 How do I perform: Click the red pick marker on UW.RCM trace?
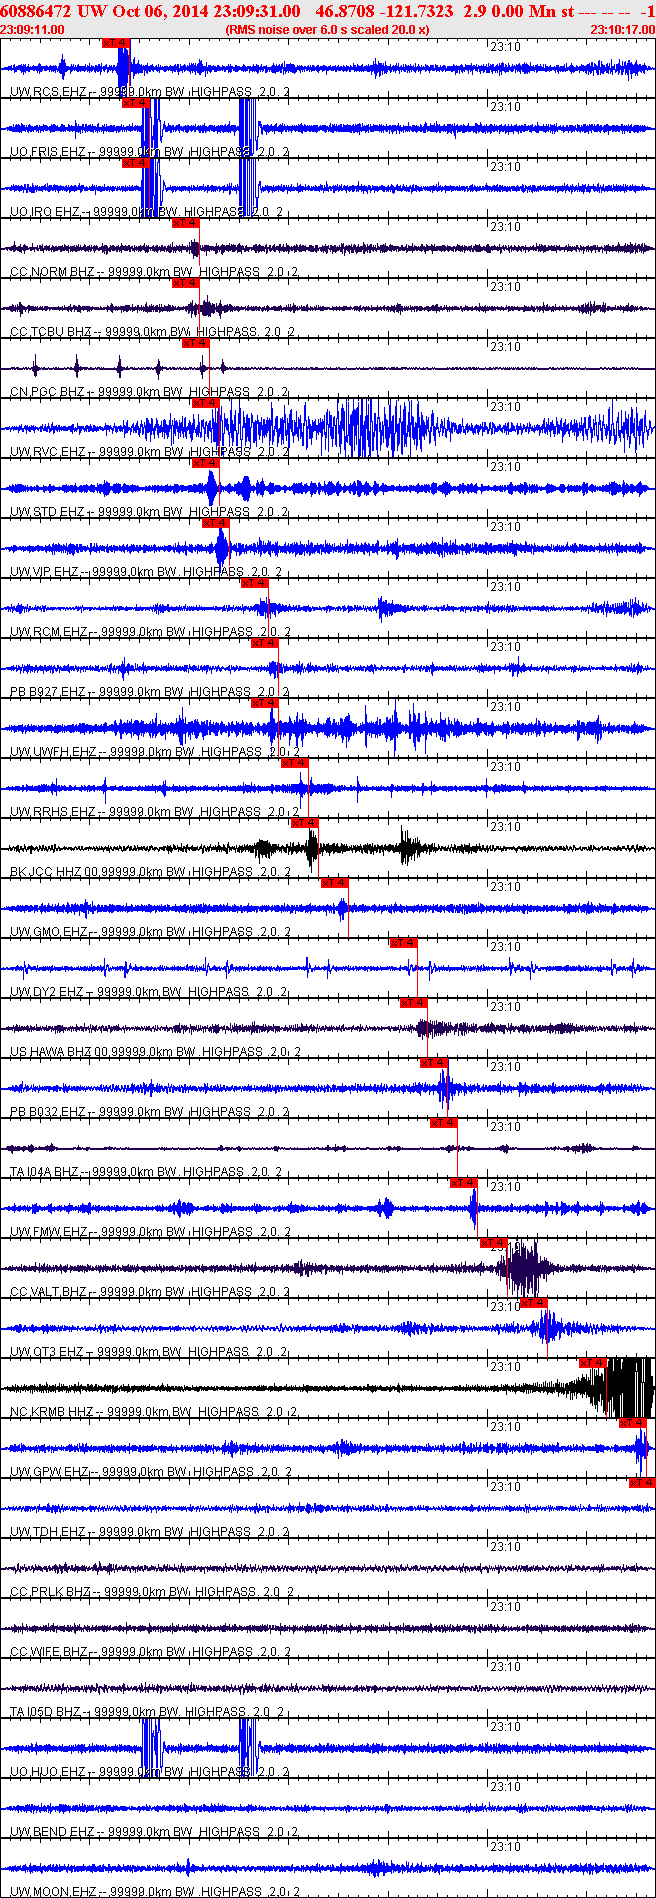[x=256, y=583]
